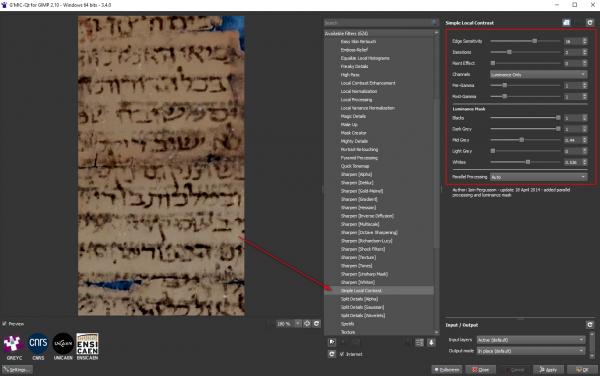Click the Apply button
600x376 pixels.
point(548,370)
